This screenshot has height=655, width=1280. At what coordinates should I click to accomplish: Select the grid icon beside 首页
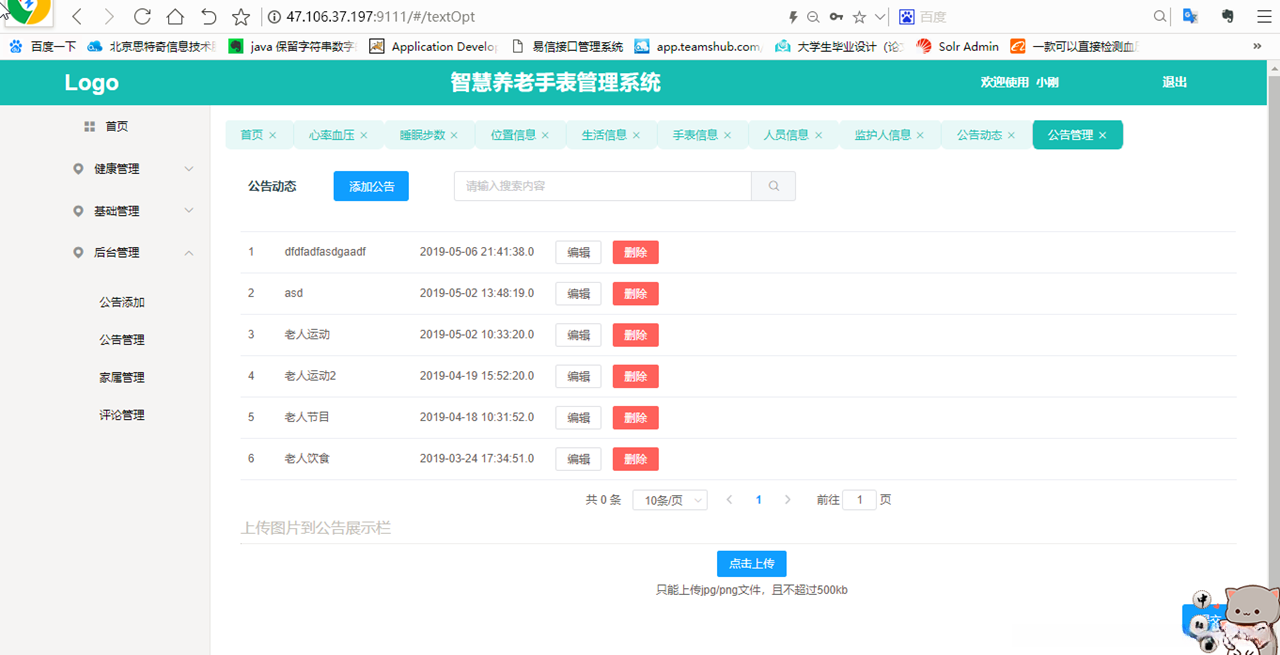click(x=88, y=126)
